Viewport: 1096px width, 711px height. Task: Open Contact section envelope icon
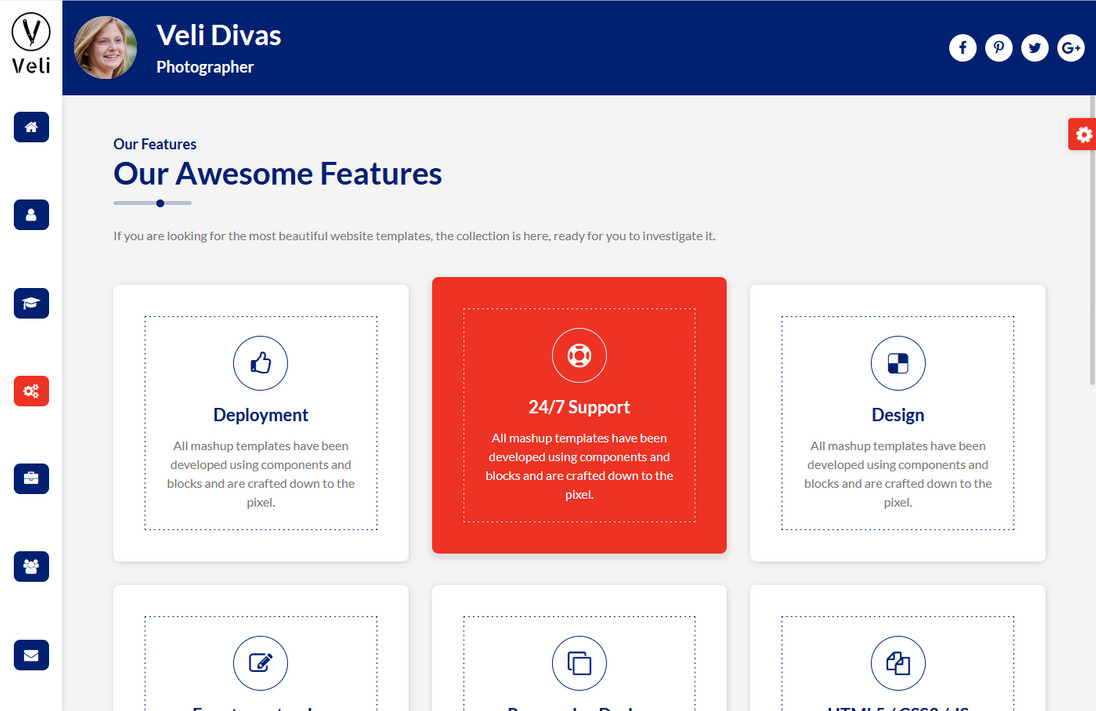coord(31,655)
